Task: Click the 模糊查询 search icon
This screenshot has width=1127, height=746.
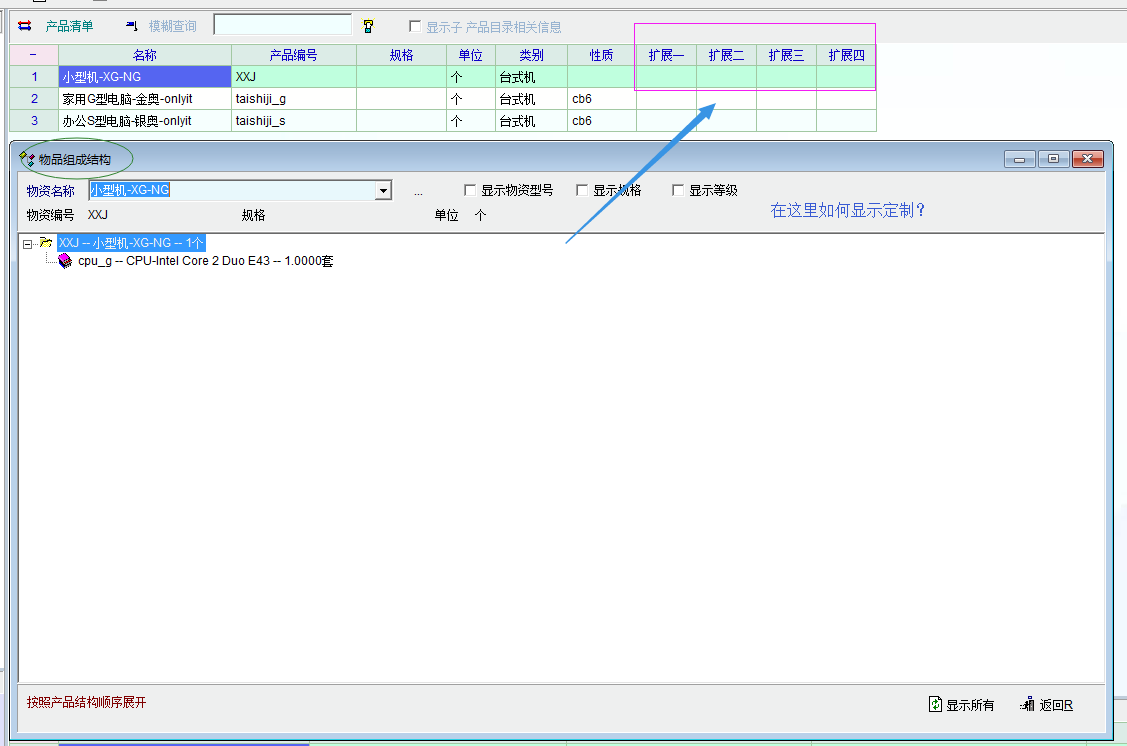Action: 132,26
